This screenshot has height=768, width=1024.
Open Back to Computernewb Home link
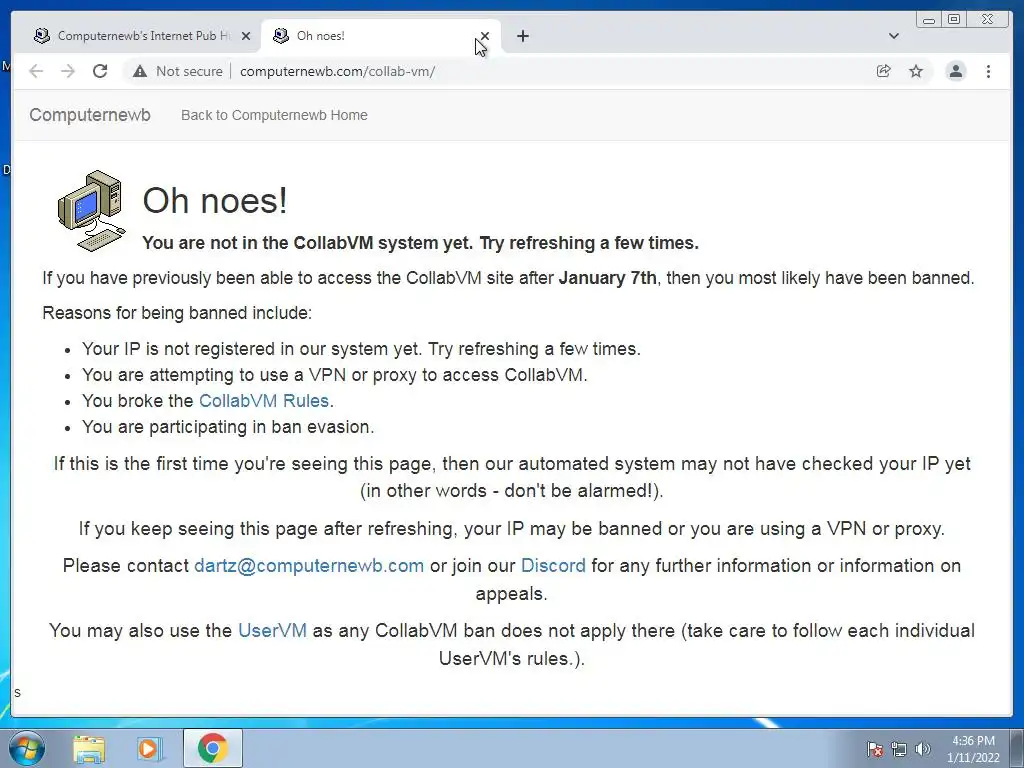(x=274, y=115)
